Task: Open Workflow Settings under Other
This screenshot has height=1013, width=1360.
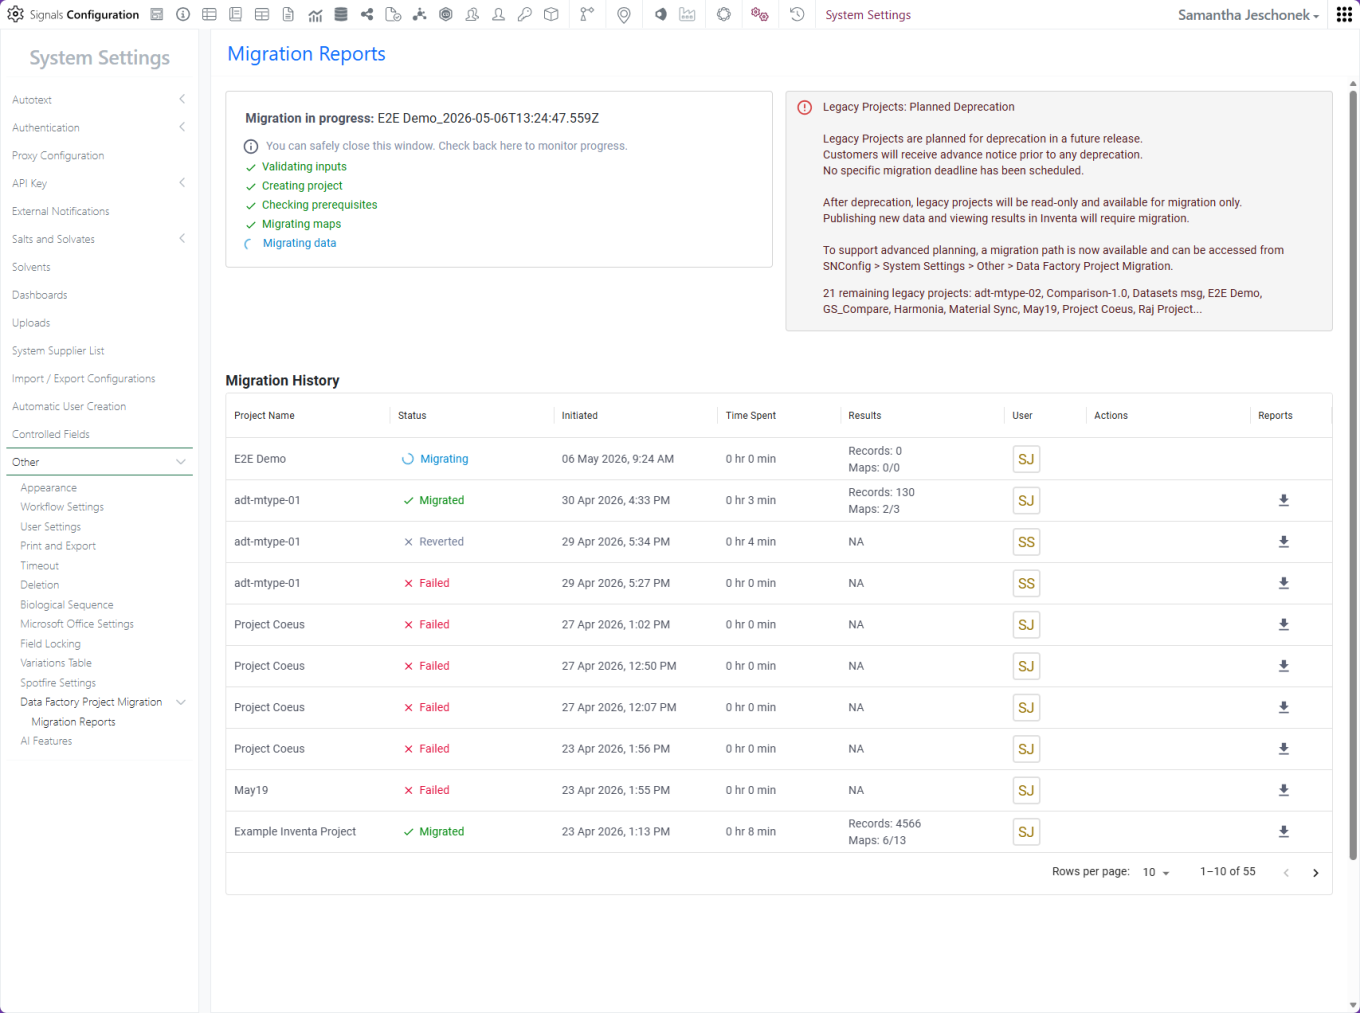Action: pyautogui.click(x=62, y=507)
